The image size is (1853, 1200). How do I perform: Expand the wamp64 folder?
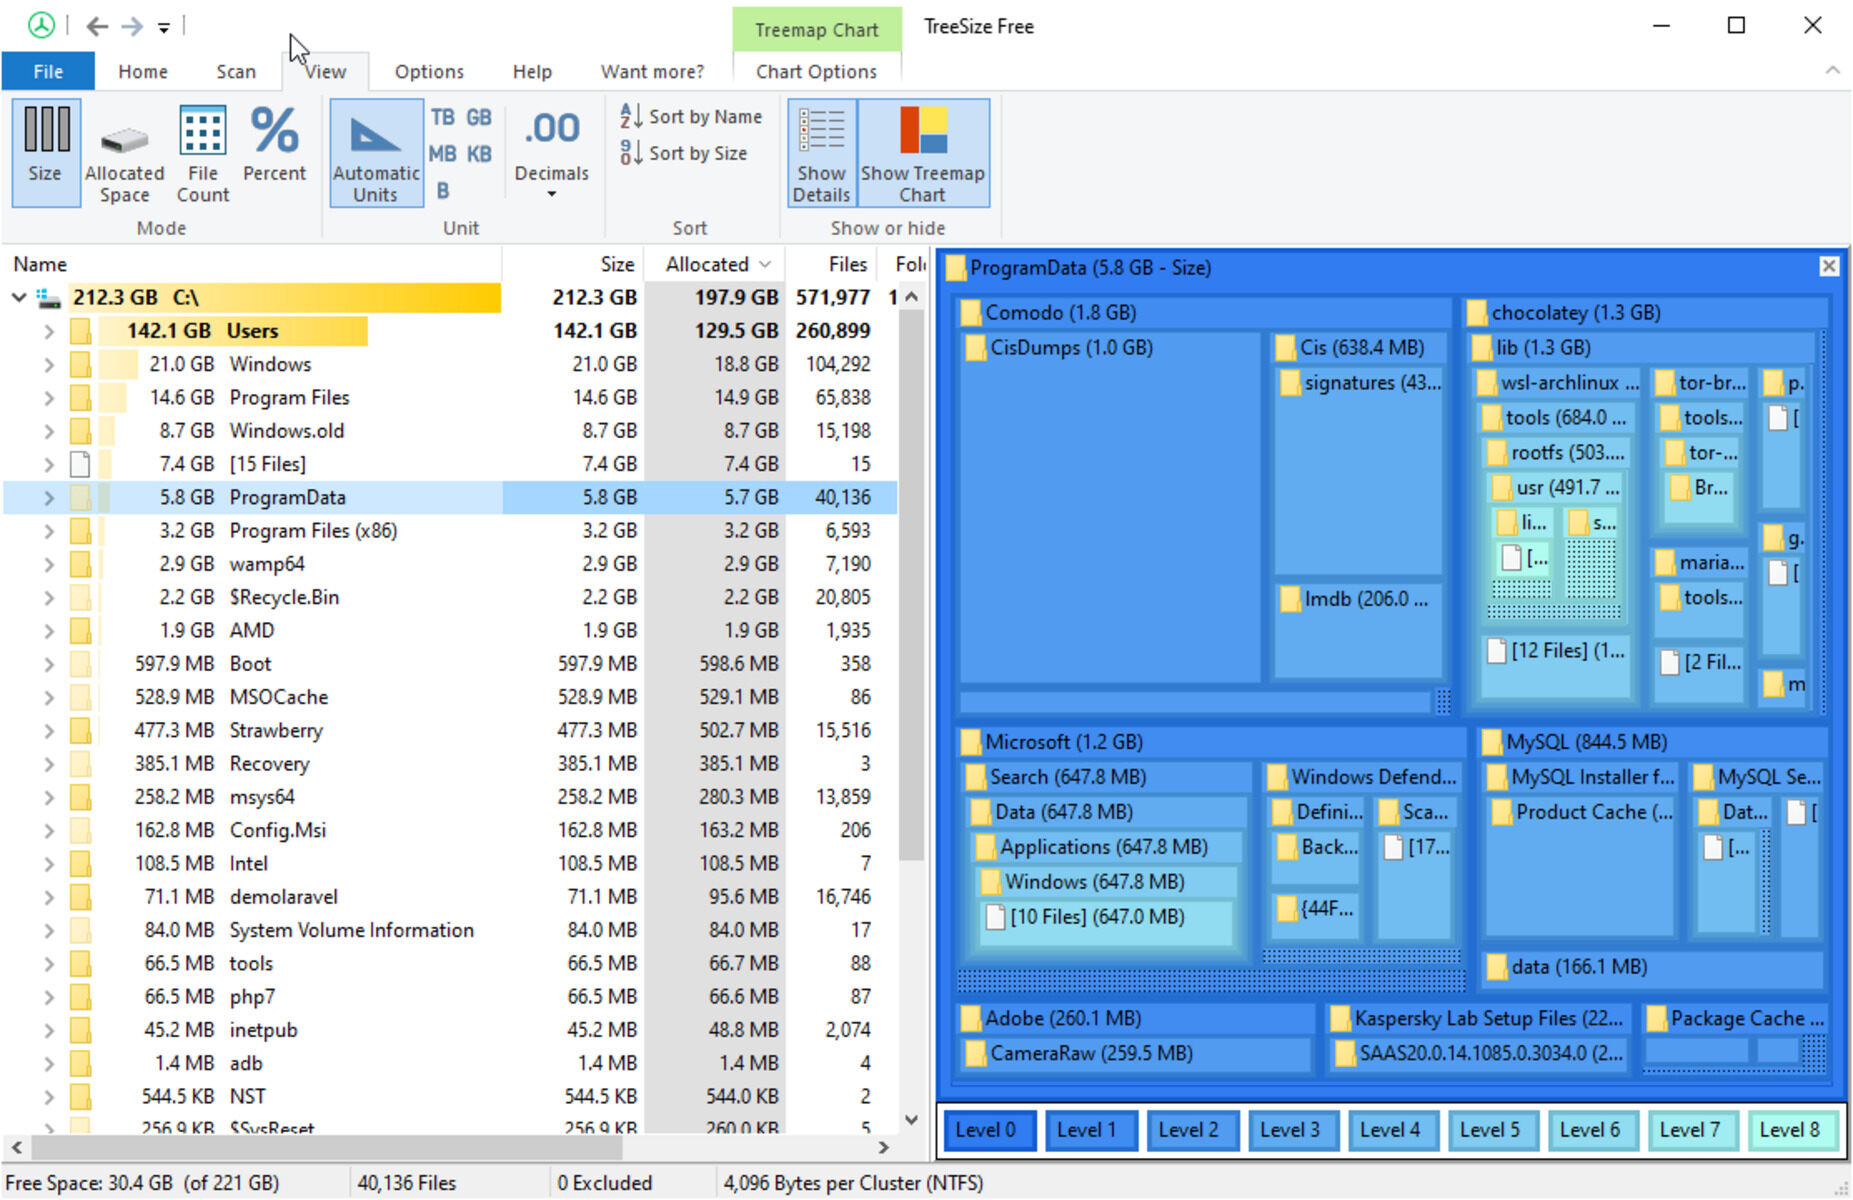(48, 564)
